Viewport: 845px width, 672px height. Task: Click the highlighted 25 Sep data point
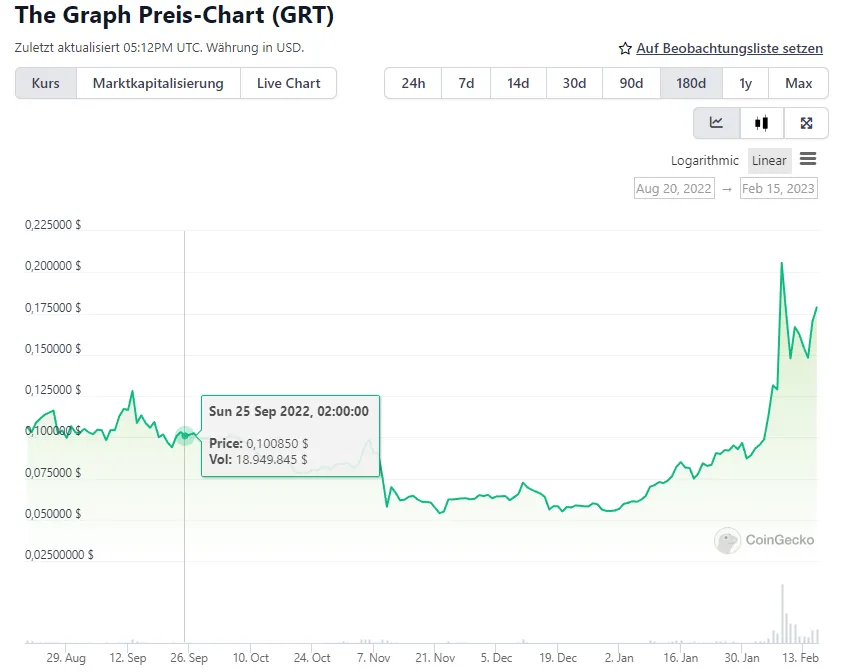pos(185,435)
